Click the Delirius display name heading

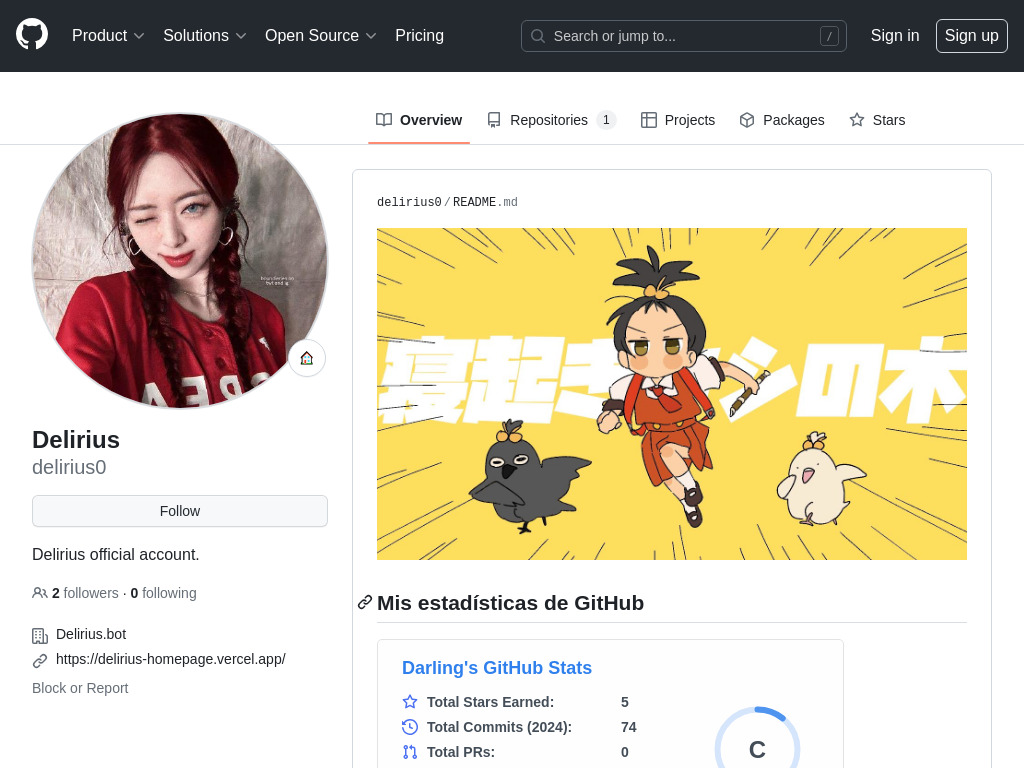(x=76, y=440)
